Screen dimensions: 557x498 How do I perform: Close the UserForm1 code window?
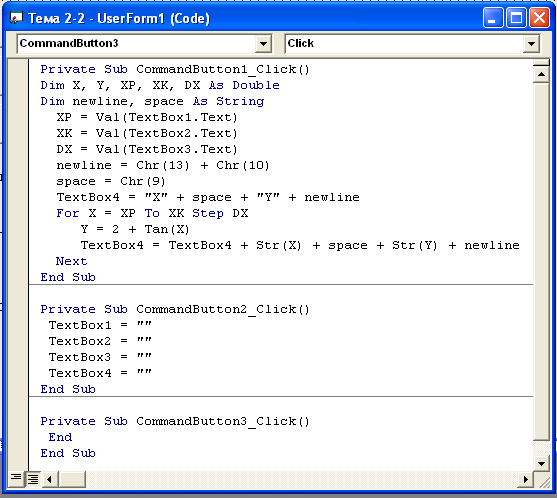(540, 18)
